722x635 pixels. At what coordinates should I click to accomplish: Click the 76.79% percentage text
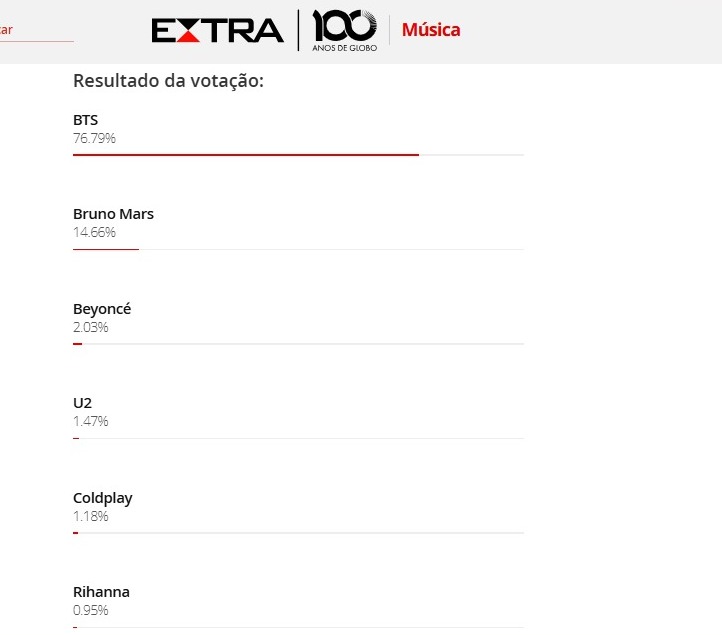94,138
